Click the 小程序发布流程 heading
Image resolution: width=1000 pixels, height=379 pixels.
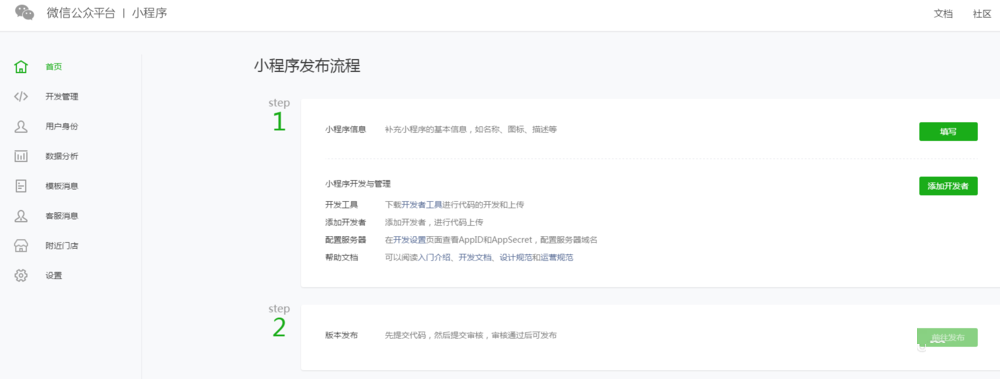tap(307, 66)
